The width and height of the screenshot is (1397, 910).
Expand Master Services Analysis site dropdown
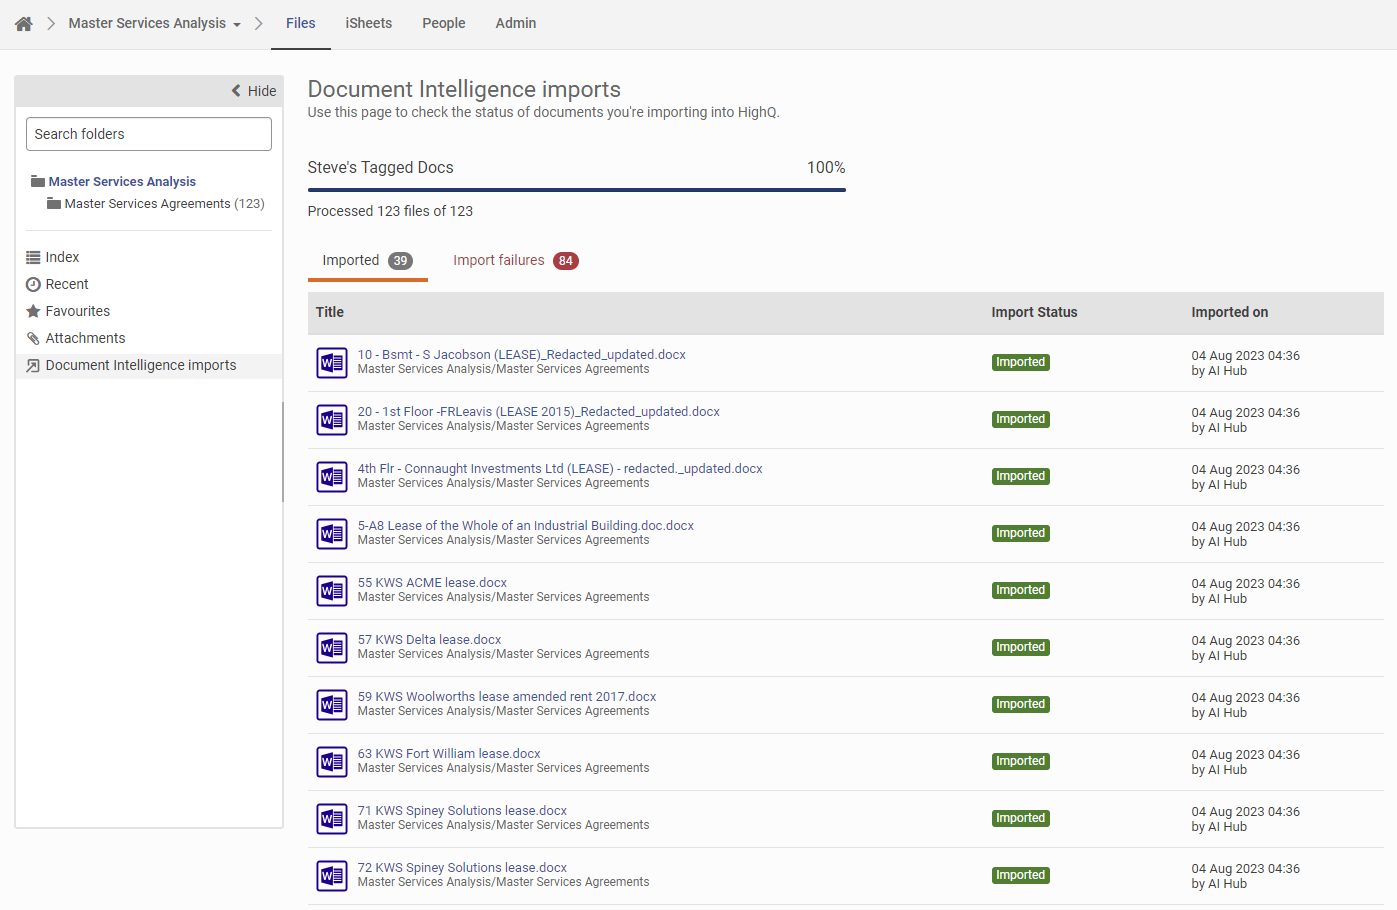237,25
